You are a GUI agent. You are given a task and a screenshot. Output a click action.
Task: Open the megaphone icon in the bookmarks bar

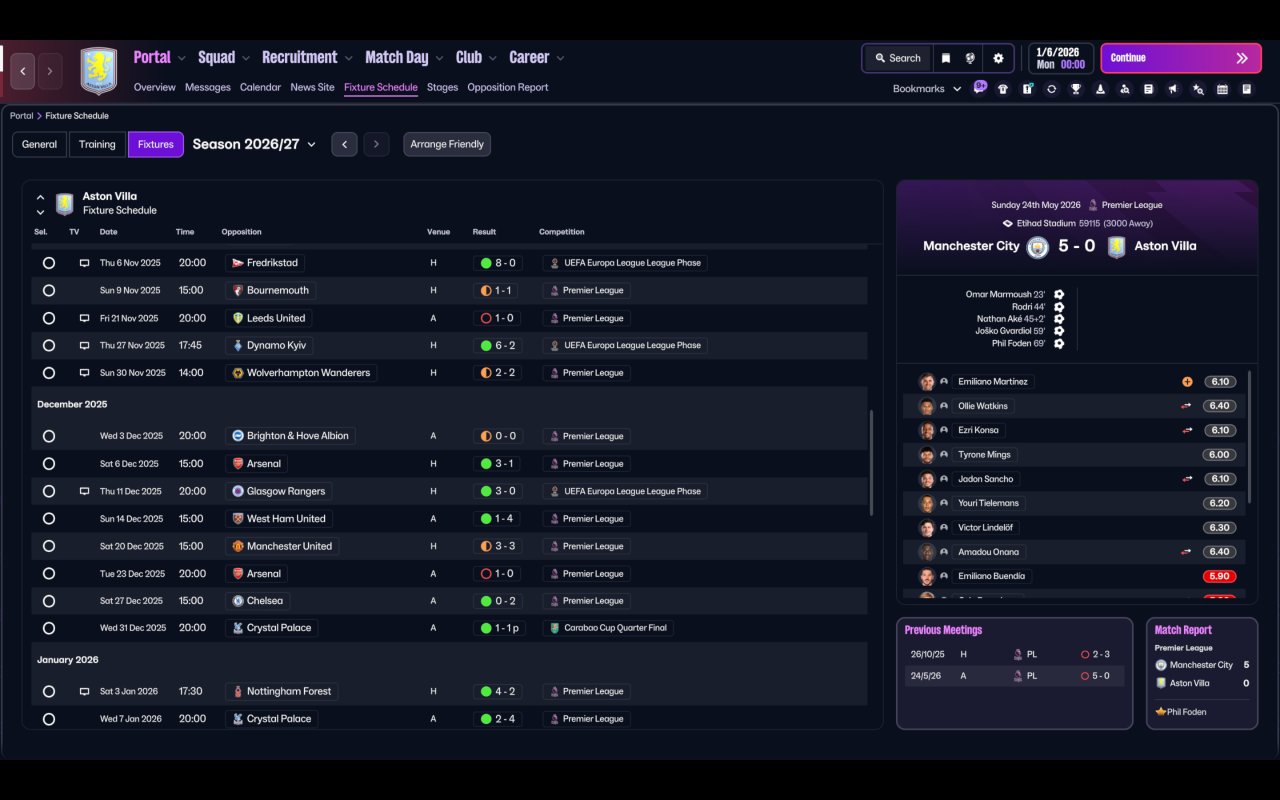[x=1173, y=89]
